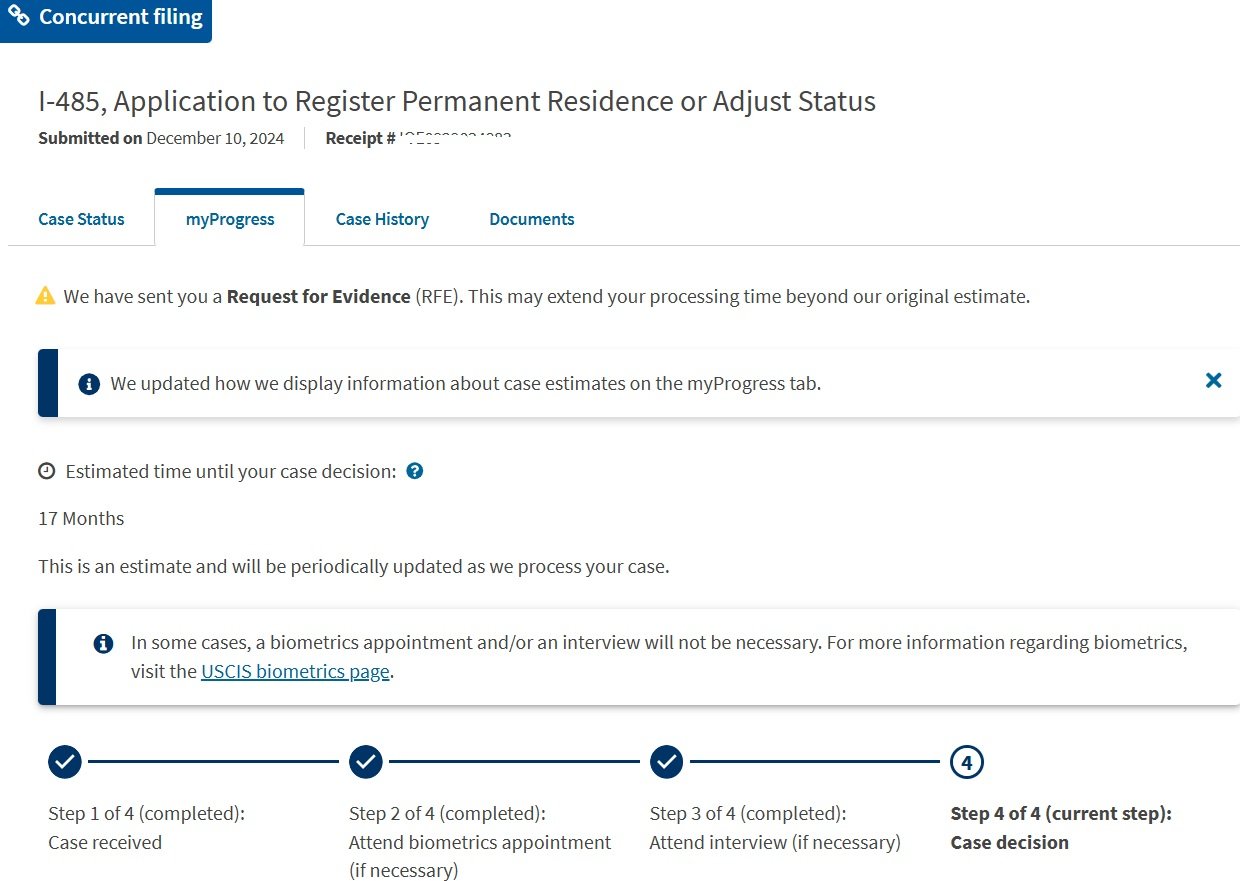The width and height of the screenshot is (1240, 881).
Task: Click the clock icon beside Estimated time
Action: (x=47, y=471)
